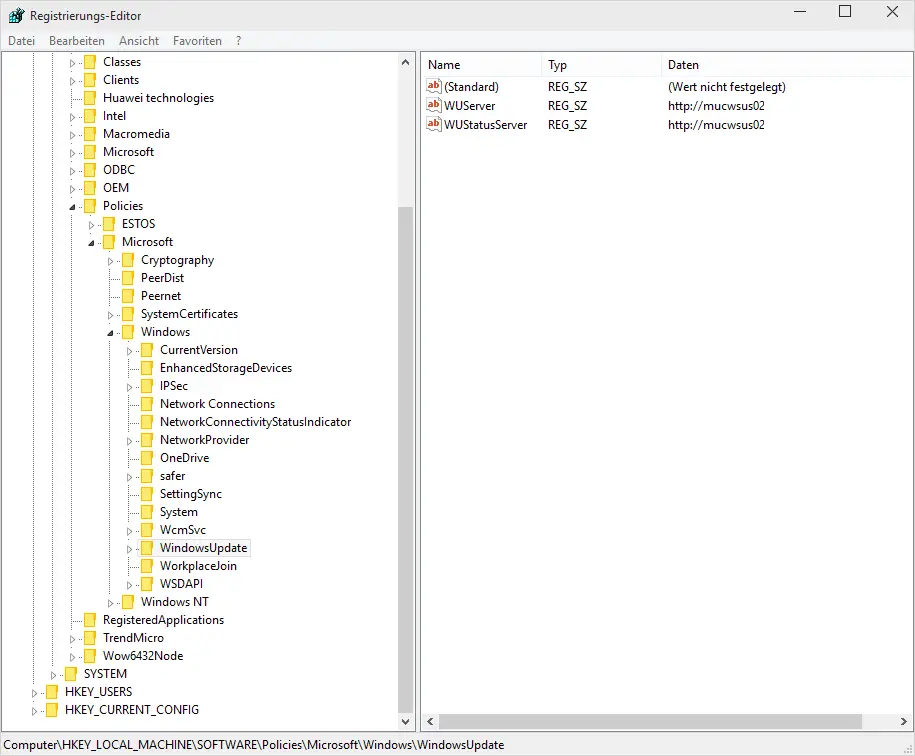Select the RegisteredApplications key

click(163, 620)
